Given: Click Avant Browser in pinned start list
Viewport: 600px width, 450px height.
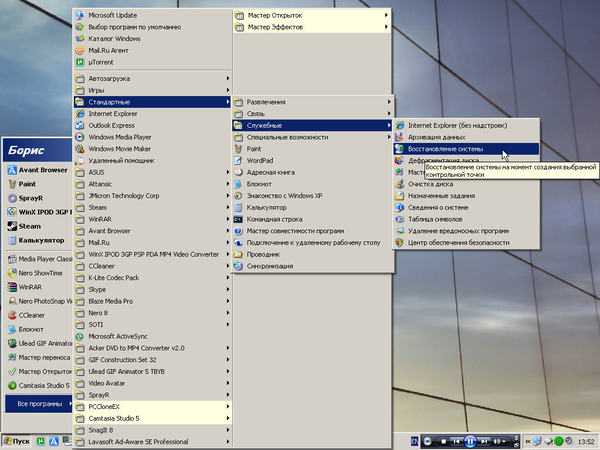Looking at the screenshot, I should pyautogui.click(x=38, y=170).
